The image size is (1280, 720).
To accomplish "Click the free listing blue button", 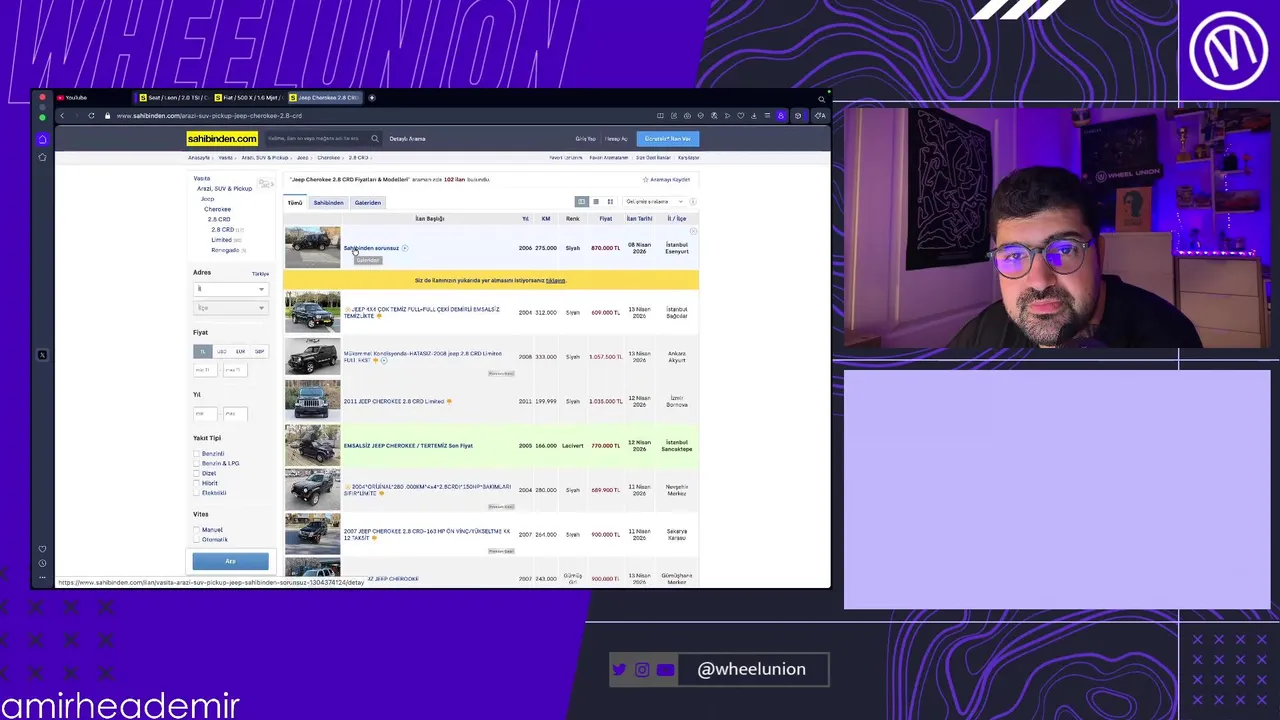I will [x=667, y=139].
